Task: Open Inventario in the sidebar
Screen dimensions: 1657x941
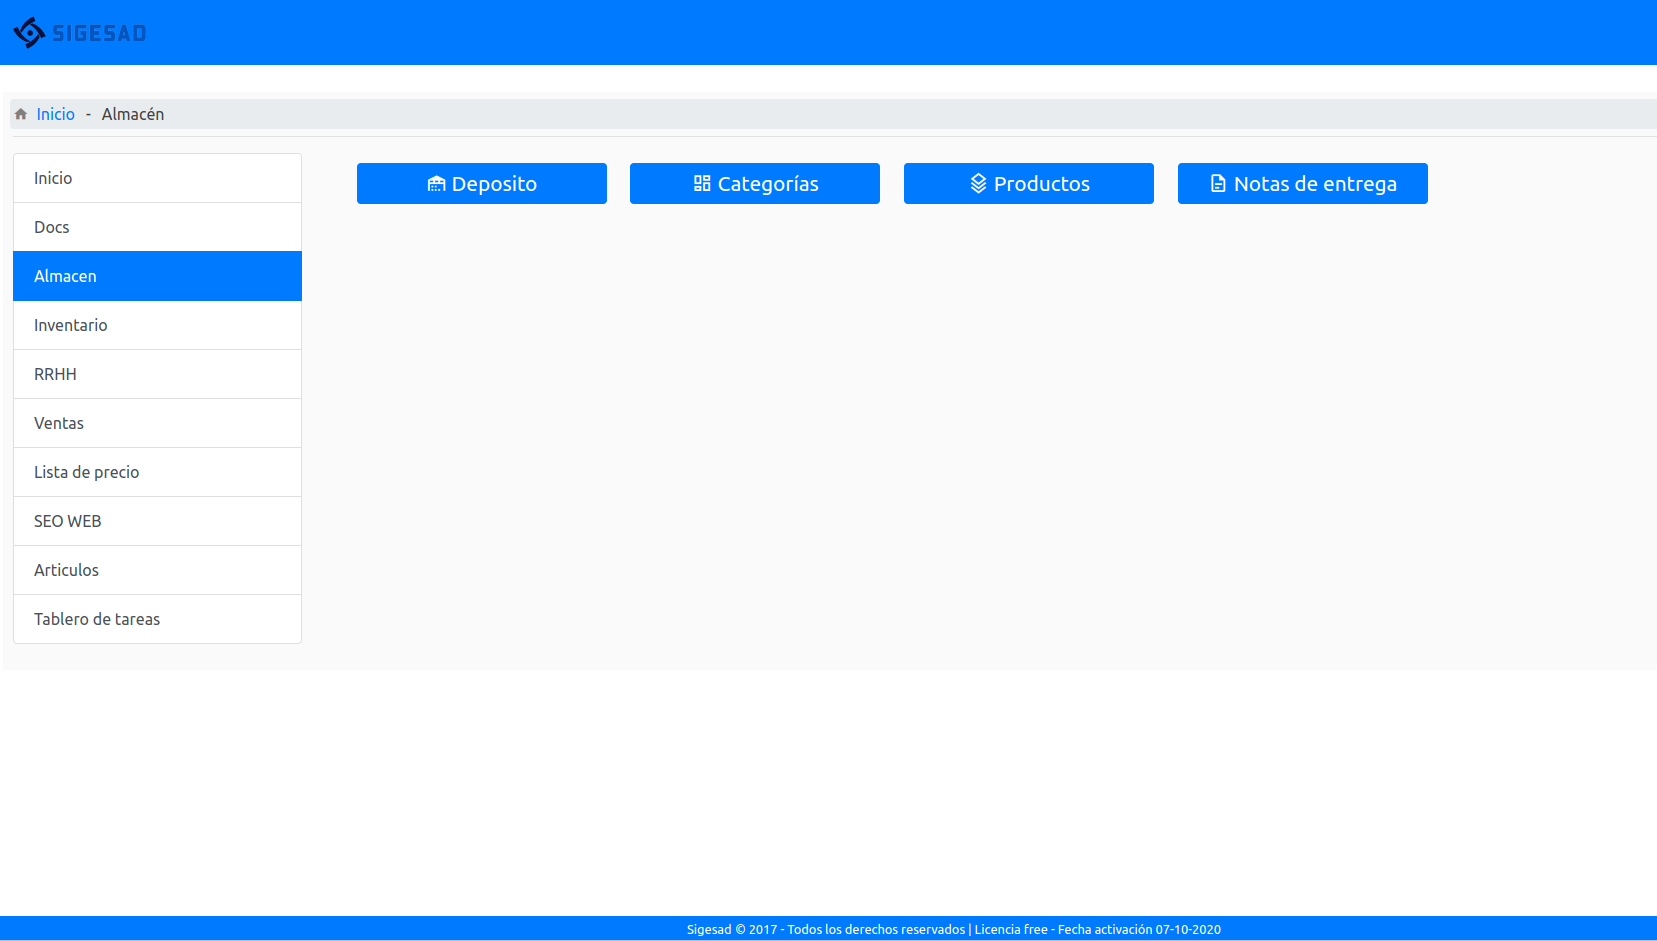Action: pos(157,325)
